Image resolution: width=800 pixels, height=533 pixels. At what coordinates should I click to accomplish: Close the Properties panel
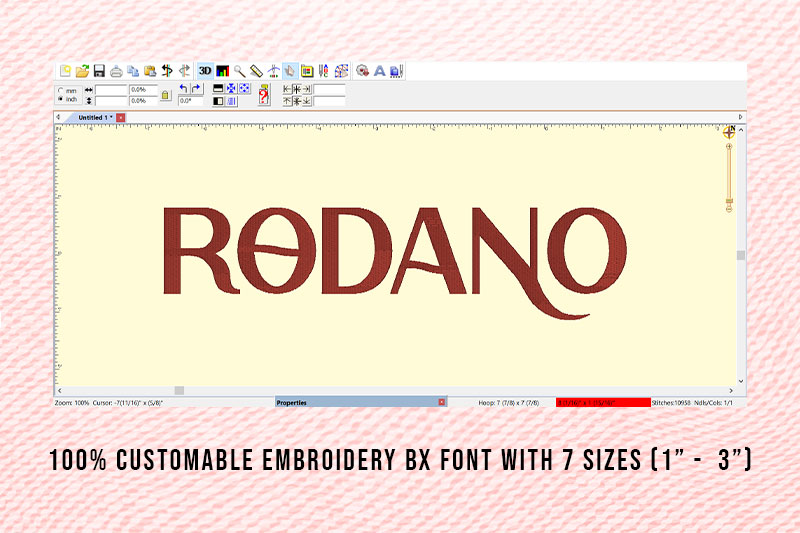pos(442,402)
